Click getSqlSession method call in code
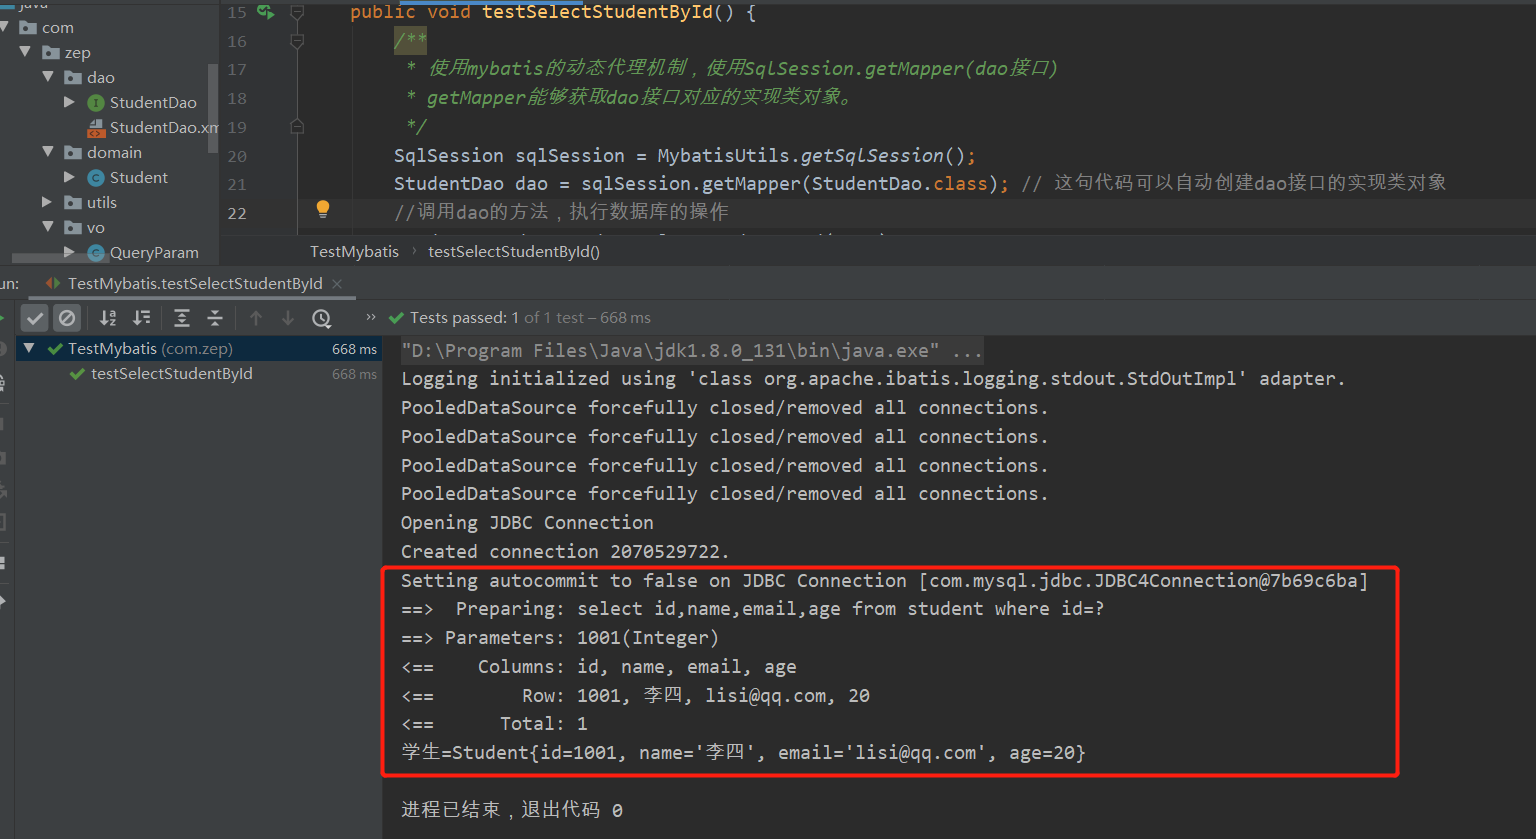This screenshot has width=1536, height=839. (872, 156)
